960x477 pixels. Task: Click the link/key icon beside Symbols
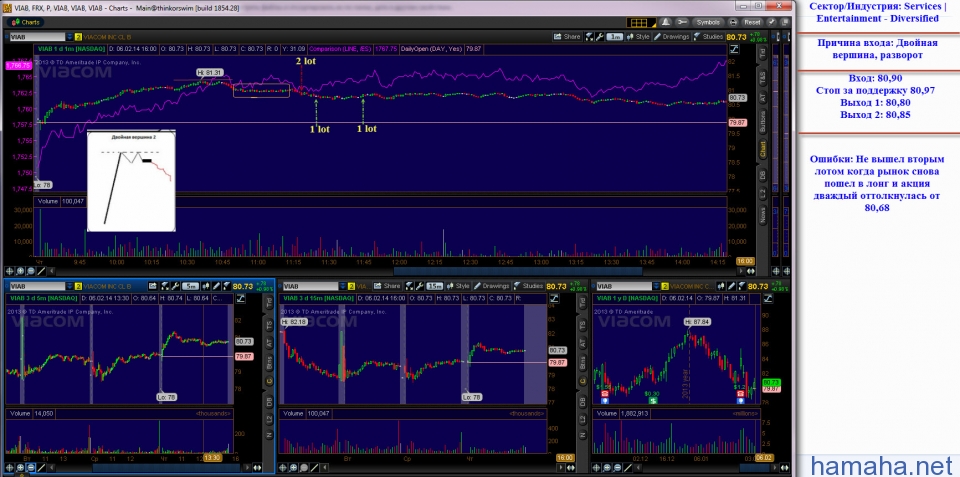(x=682, y=23)
